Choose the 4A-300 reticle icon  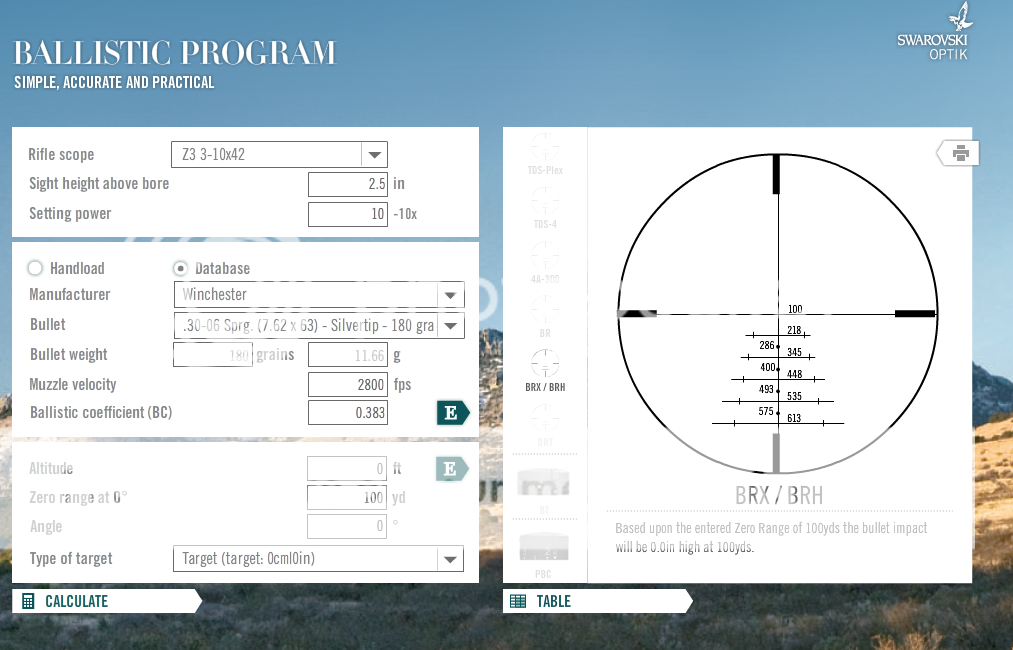(x=545, y=256)
